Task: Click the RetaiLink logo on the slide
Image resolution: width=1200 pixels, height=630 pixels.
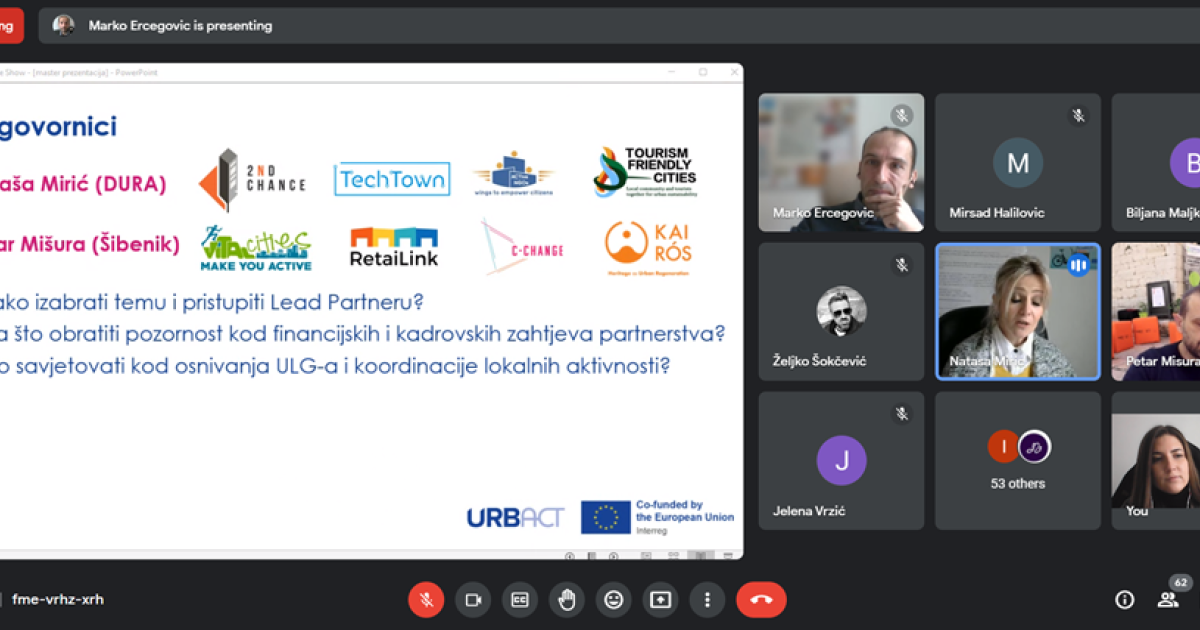Action: click(393, 248)
